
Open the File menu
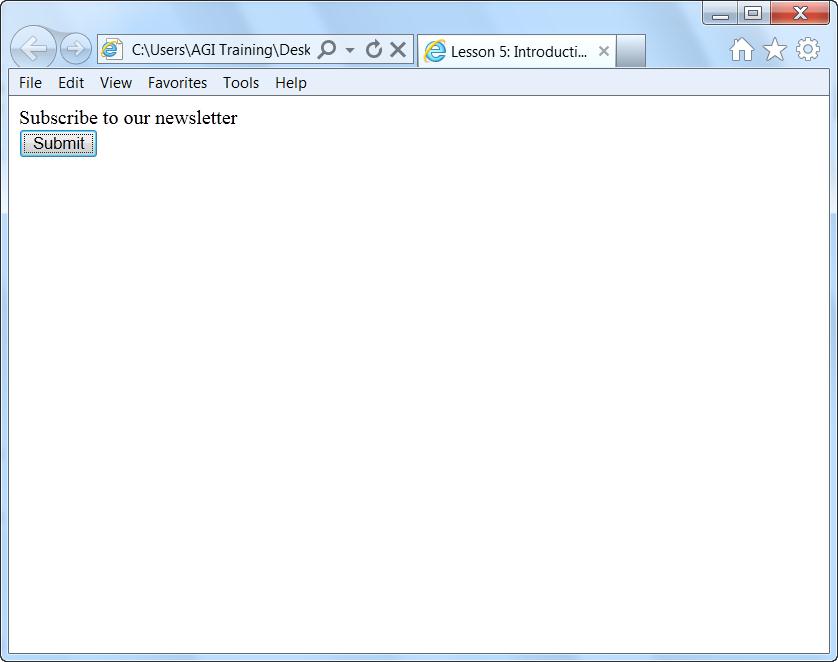[30, 83]
